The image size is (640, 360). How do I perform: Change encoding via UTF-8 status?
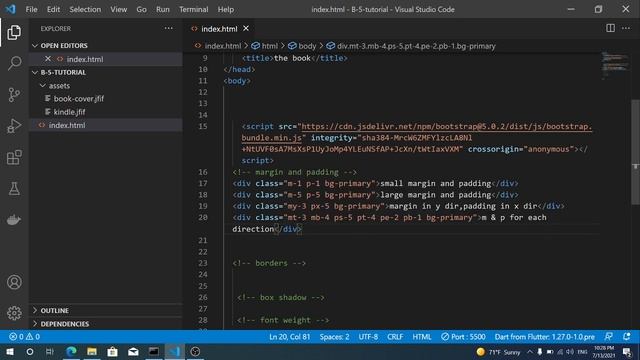pos(368,337)
